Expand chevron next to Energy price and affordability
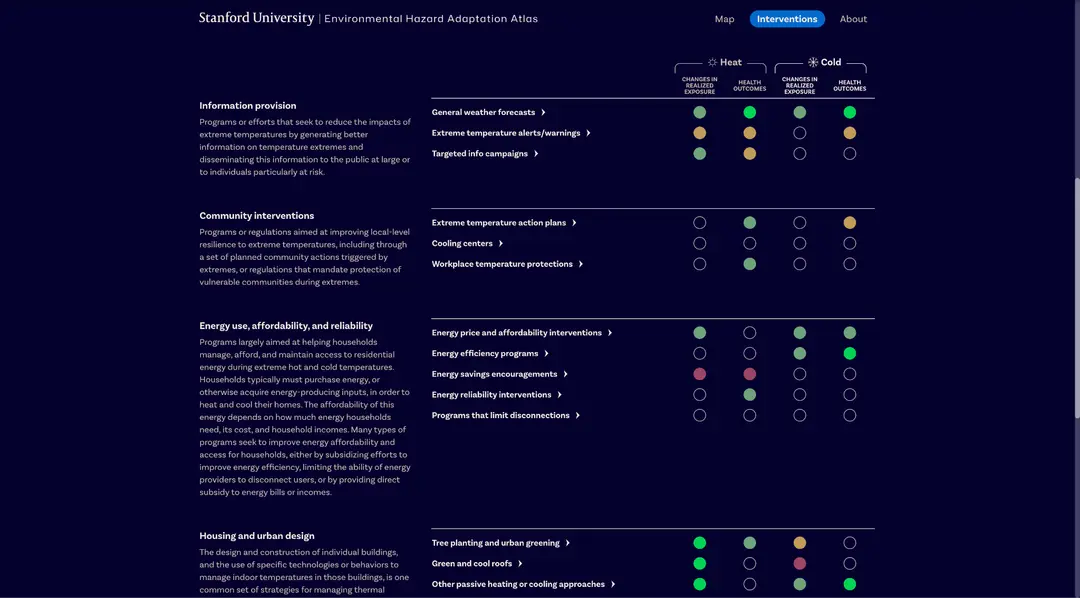1080x598 pixels. coord(610,333)
